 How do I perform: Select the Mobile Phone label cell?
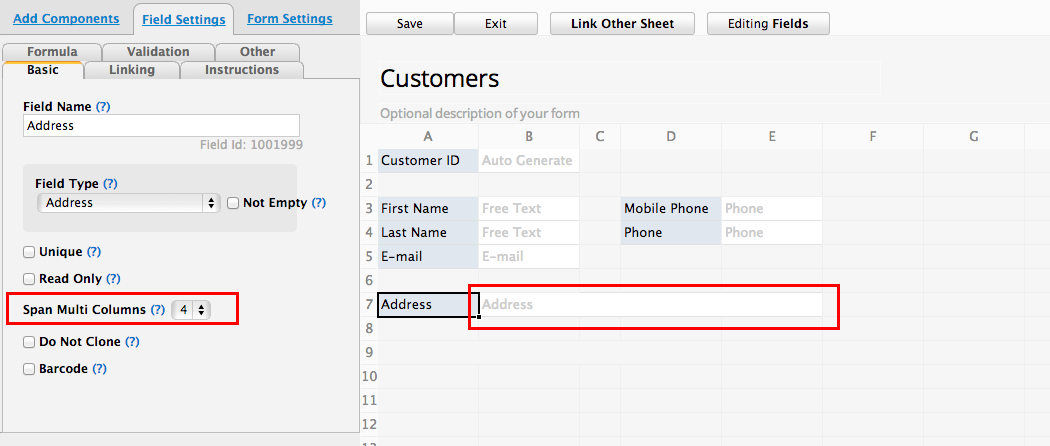[670, 209]
